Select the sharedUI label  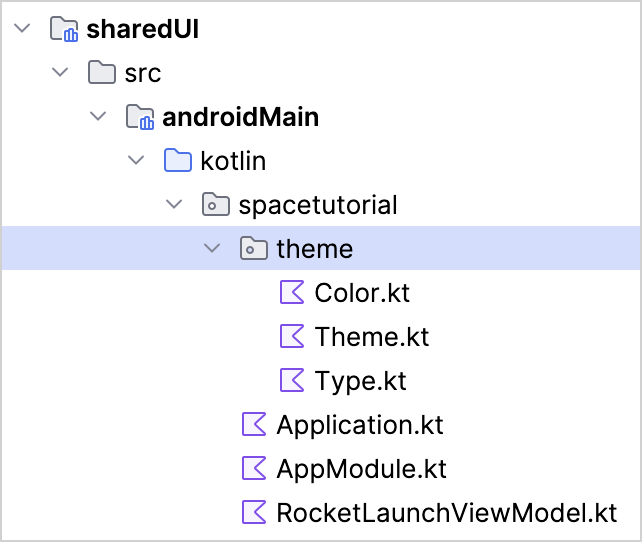[x=142, y=29]
